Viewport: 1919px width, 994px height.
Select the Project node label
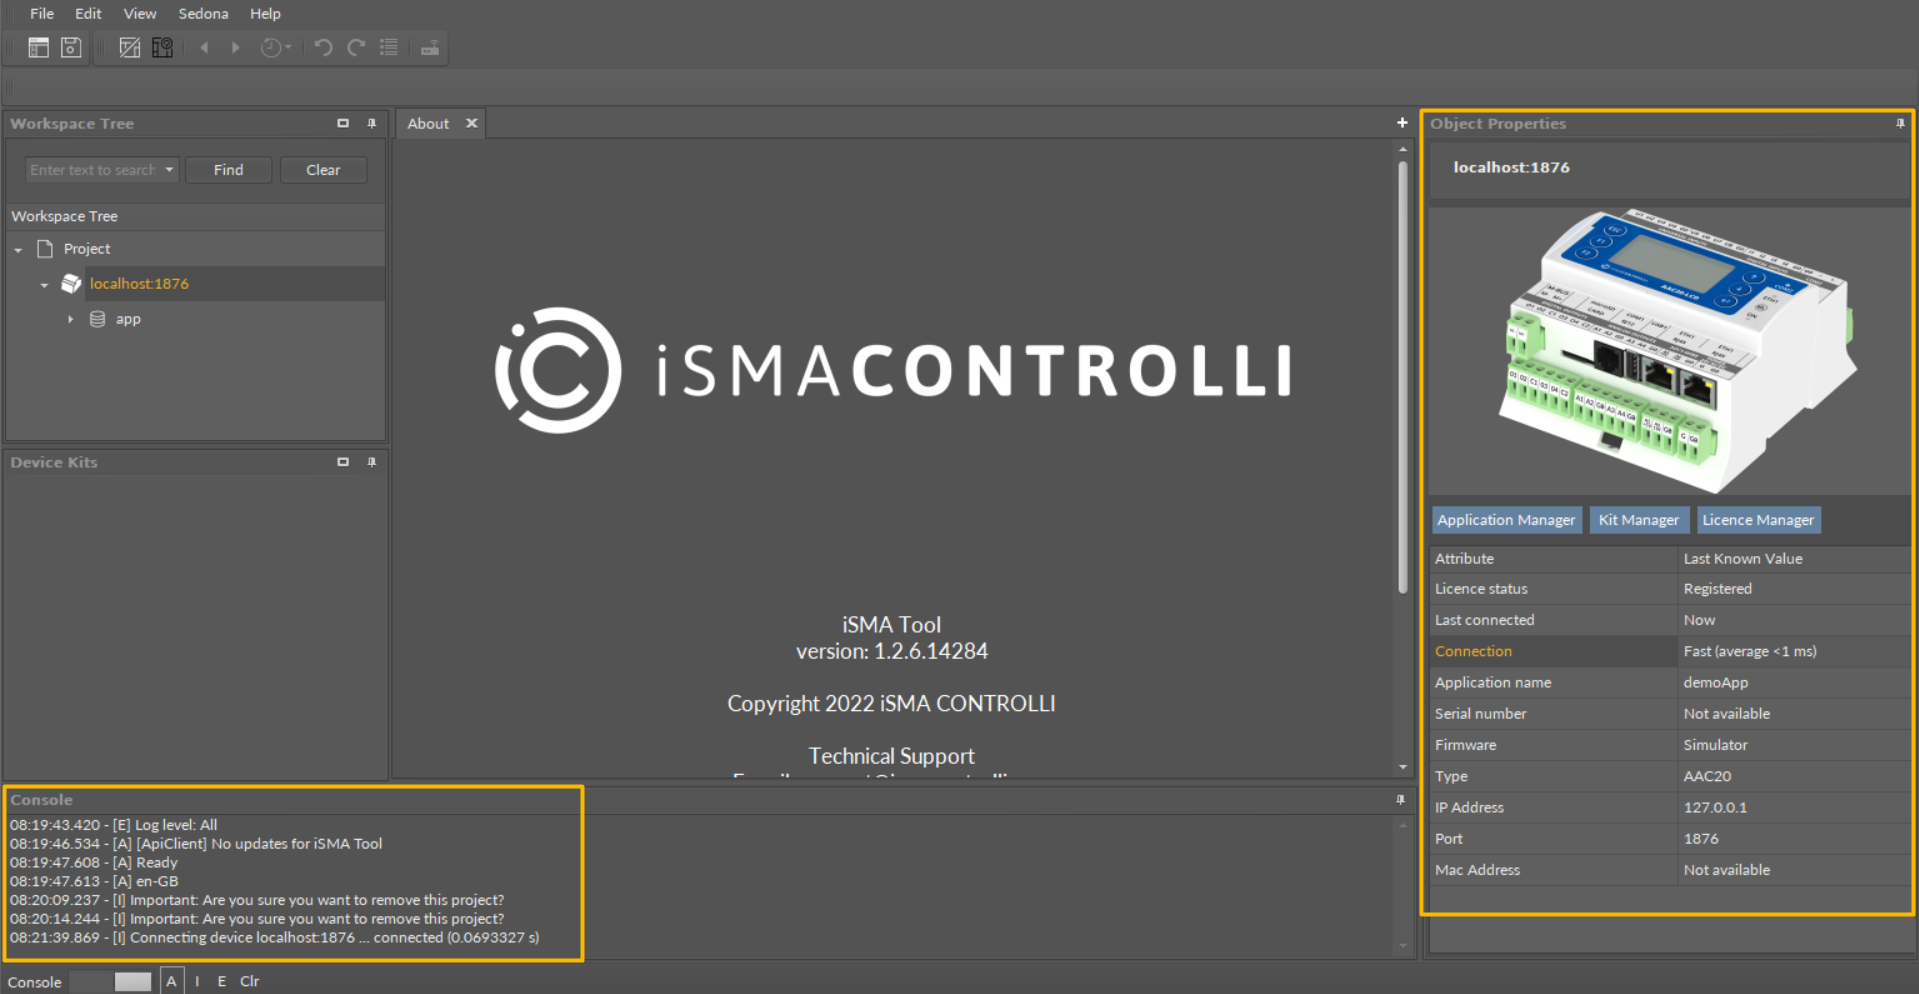click(87, 248)
